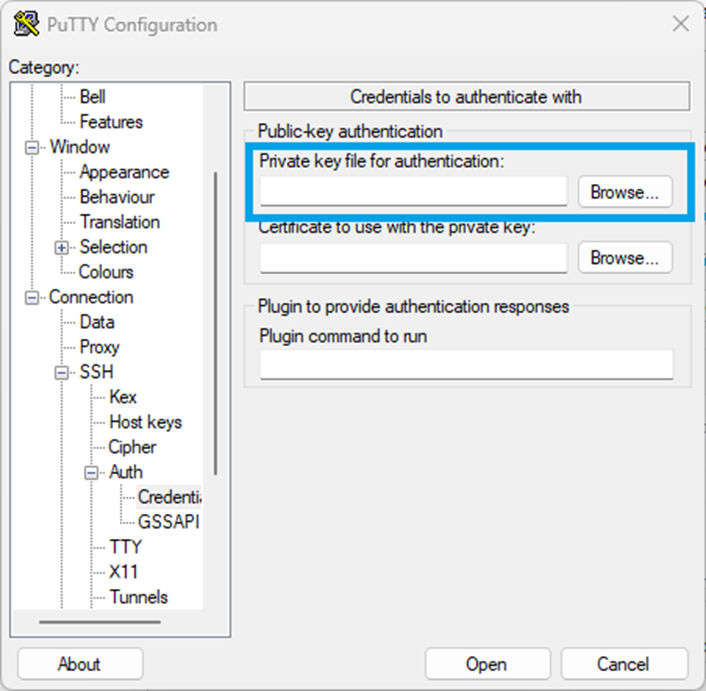Select Proxy settings
The image size is (706, 691).
[100, 348]
